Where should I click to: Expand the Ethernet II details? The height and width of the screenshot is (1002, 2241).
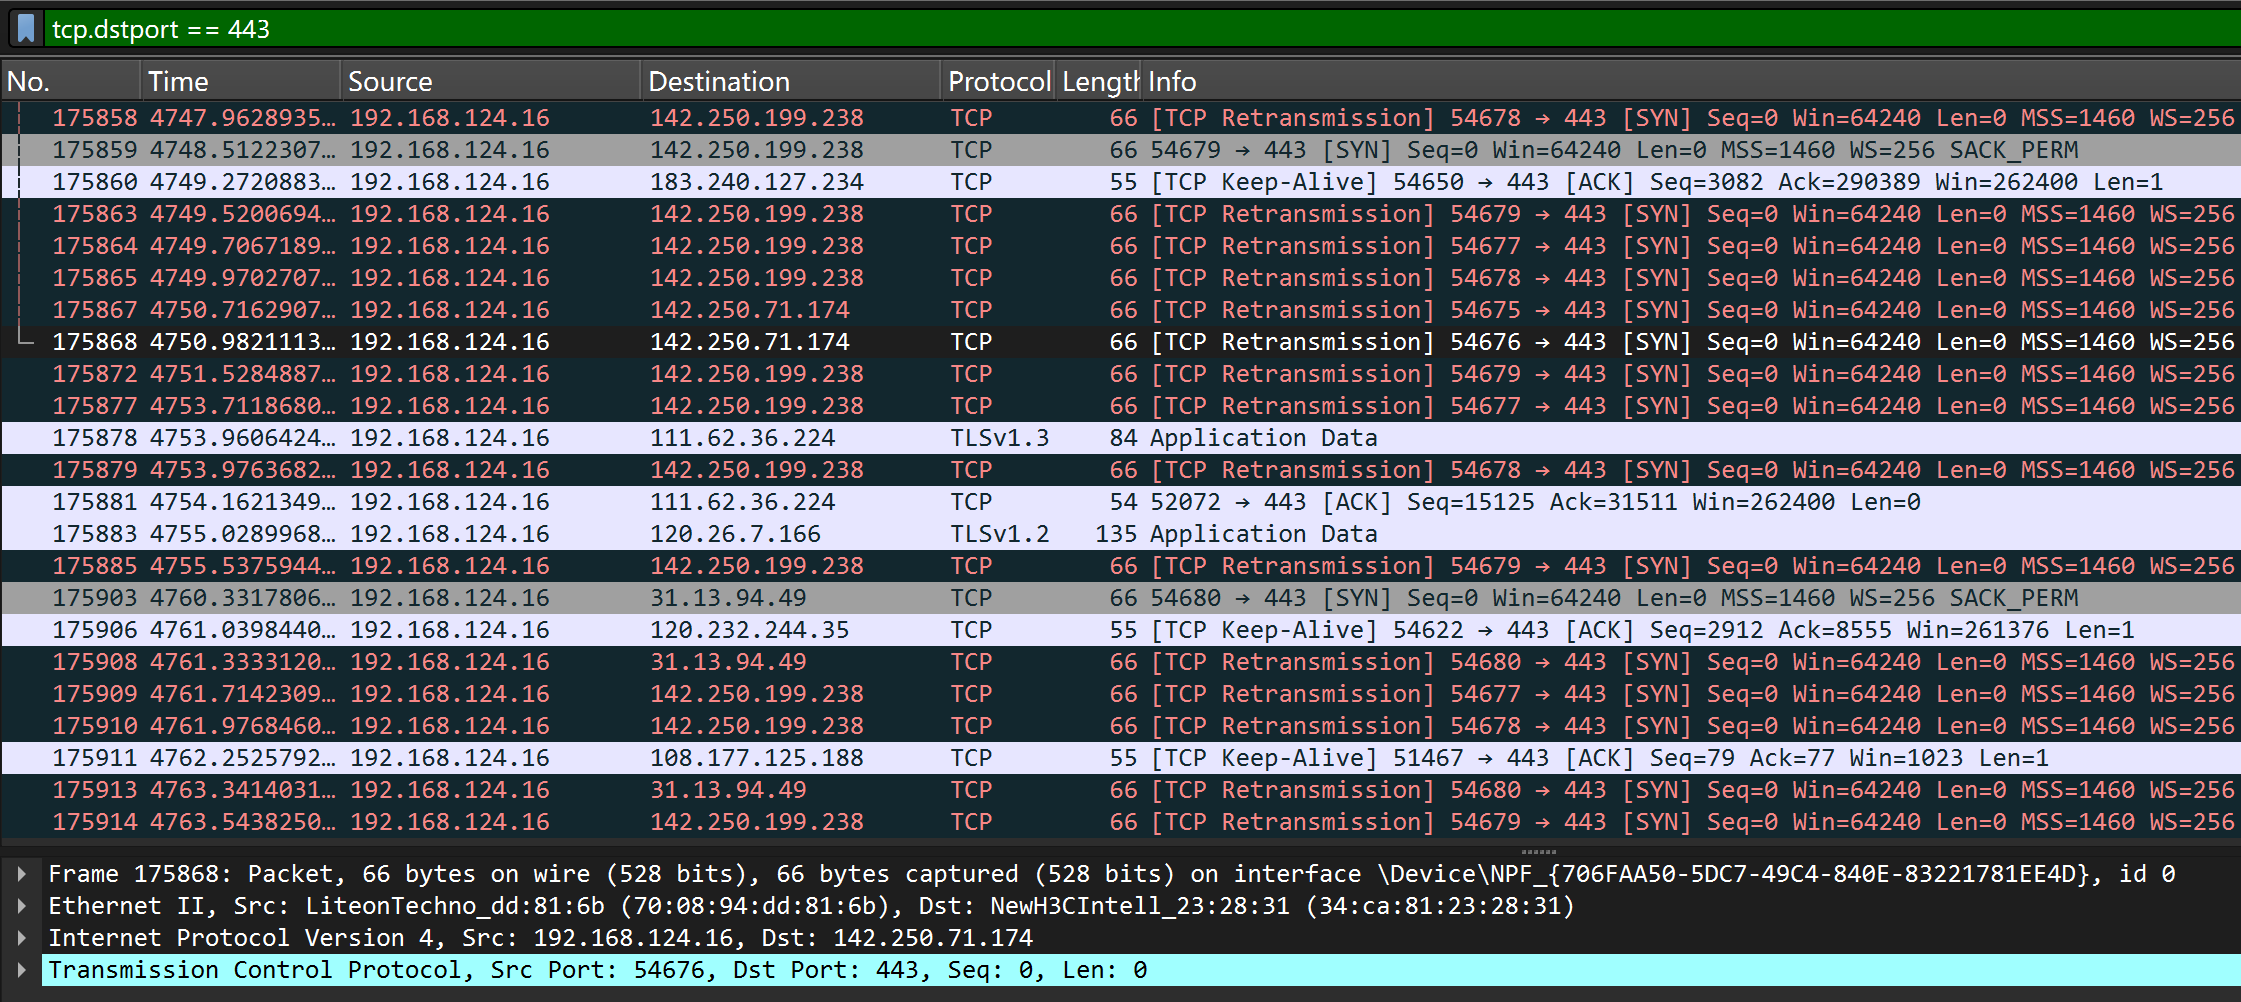pos(22,906)
